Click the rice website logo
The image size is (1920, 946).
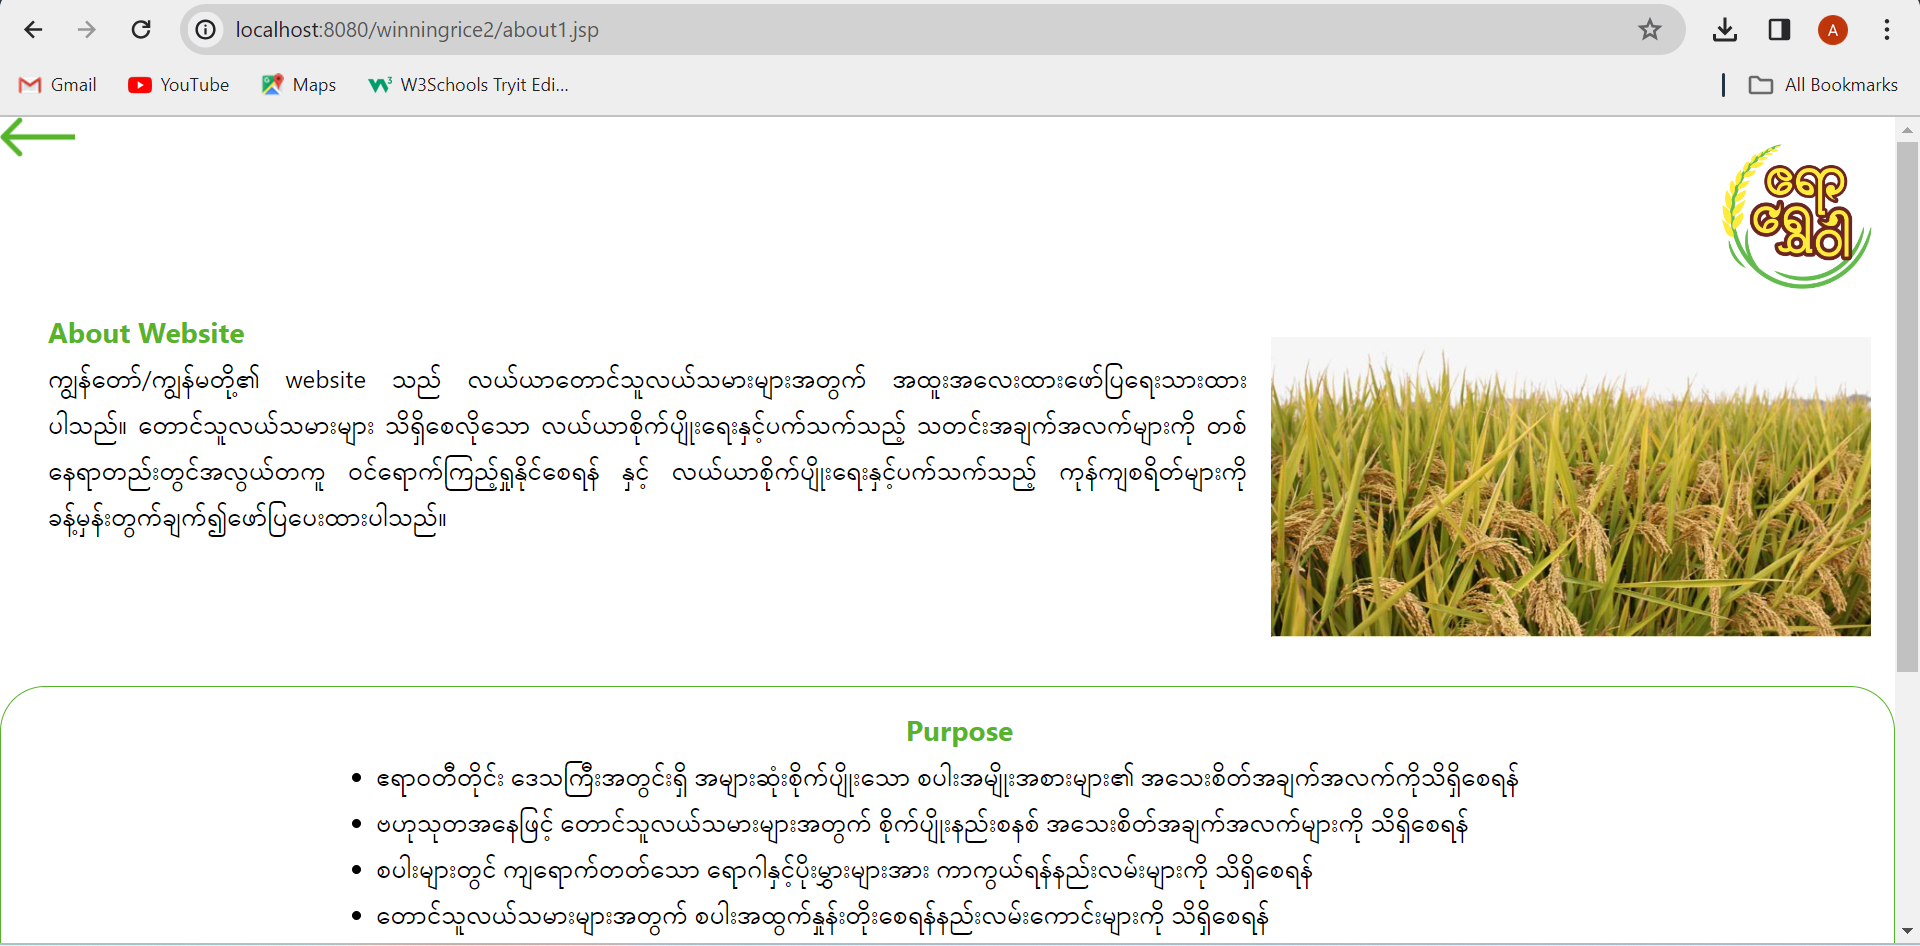(x=1796, y=216)
